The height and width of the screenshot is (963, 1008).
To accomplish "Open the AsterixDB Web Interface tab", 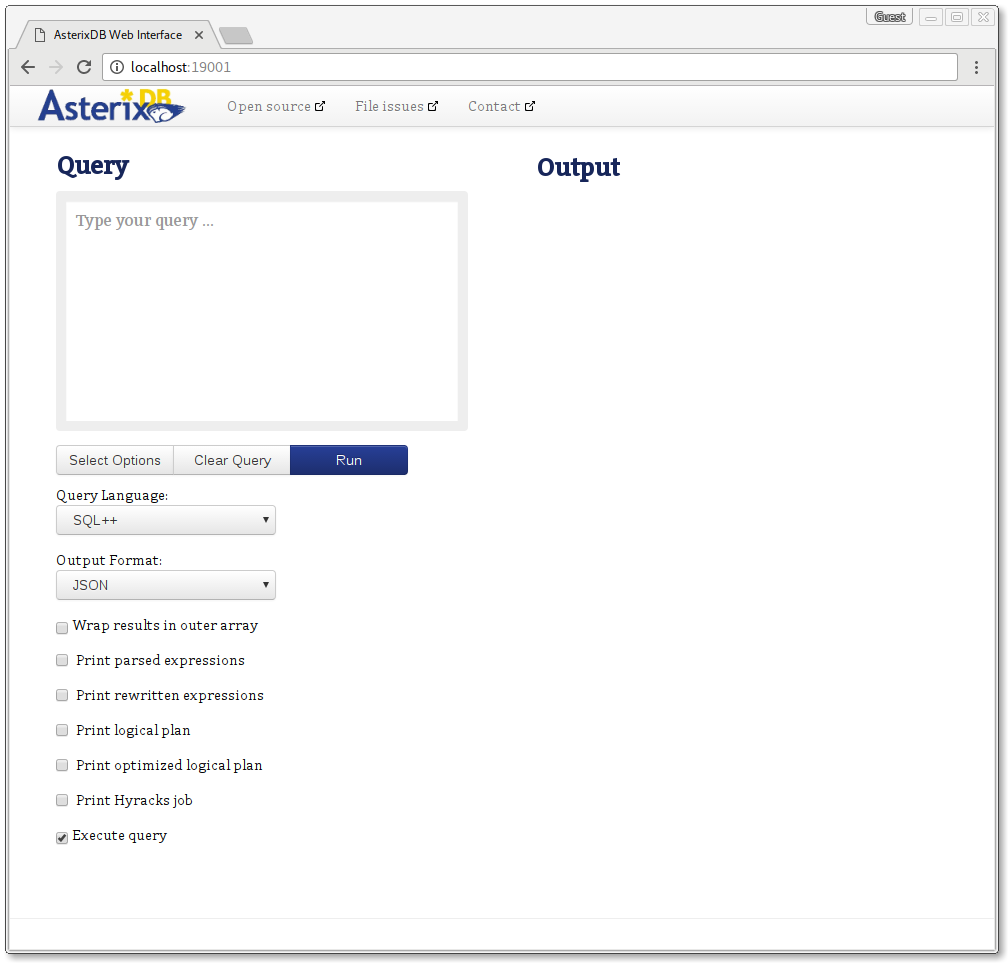I will pyautogui.click(x=117, y=35).
